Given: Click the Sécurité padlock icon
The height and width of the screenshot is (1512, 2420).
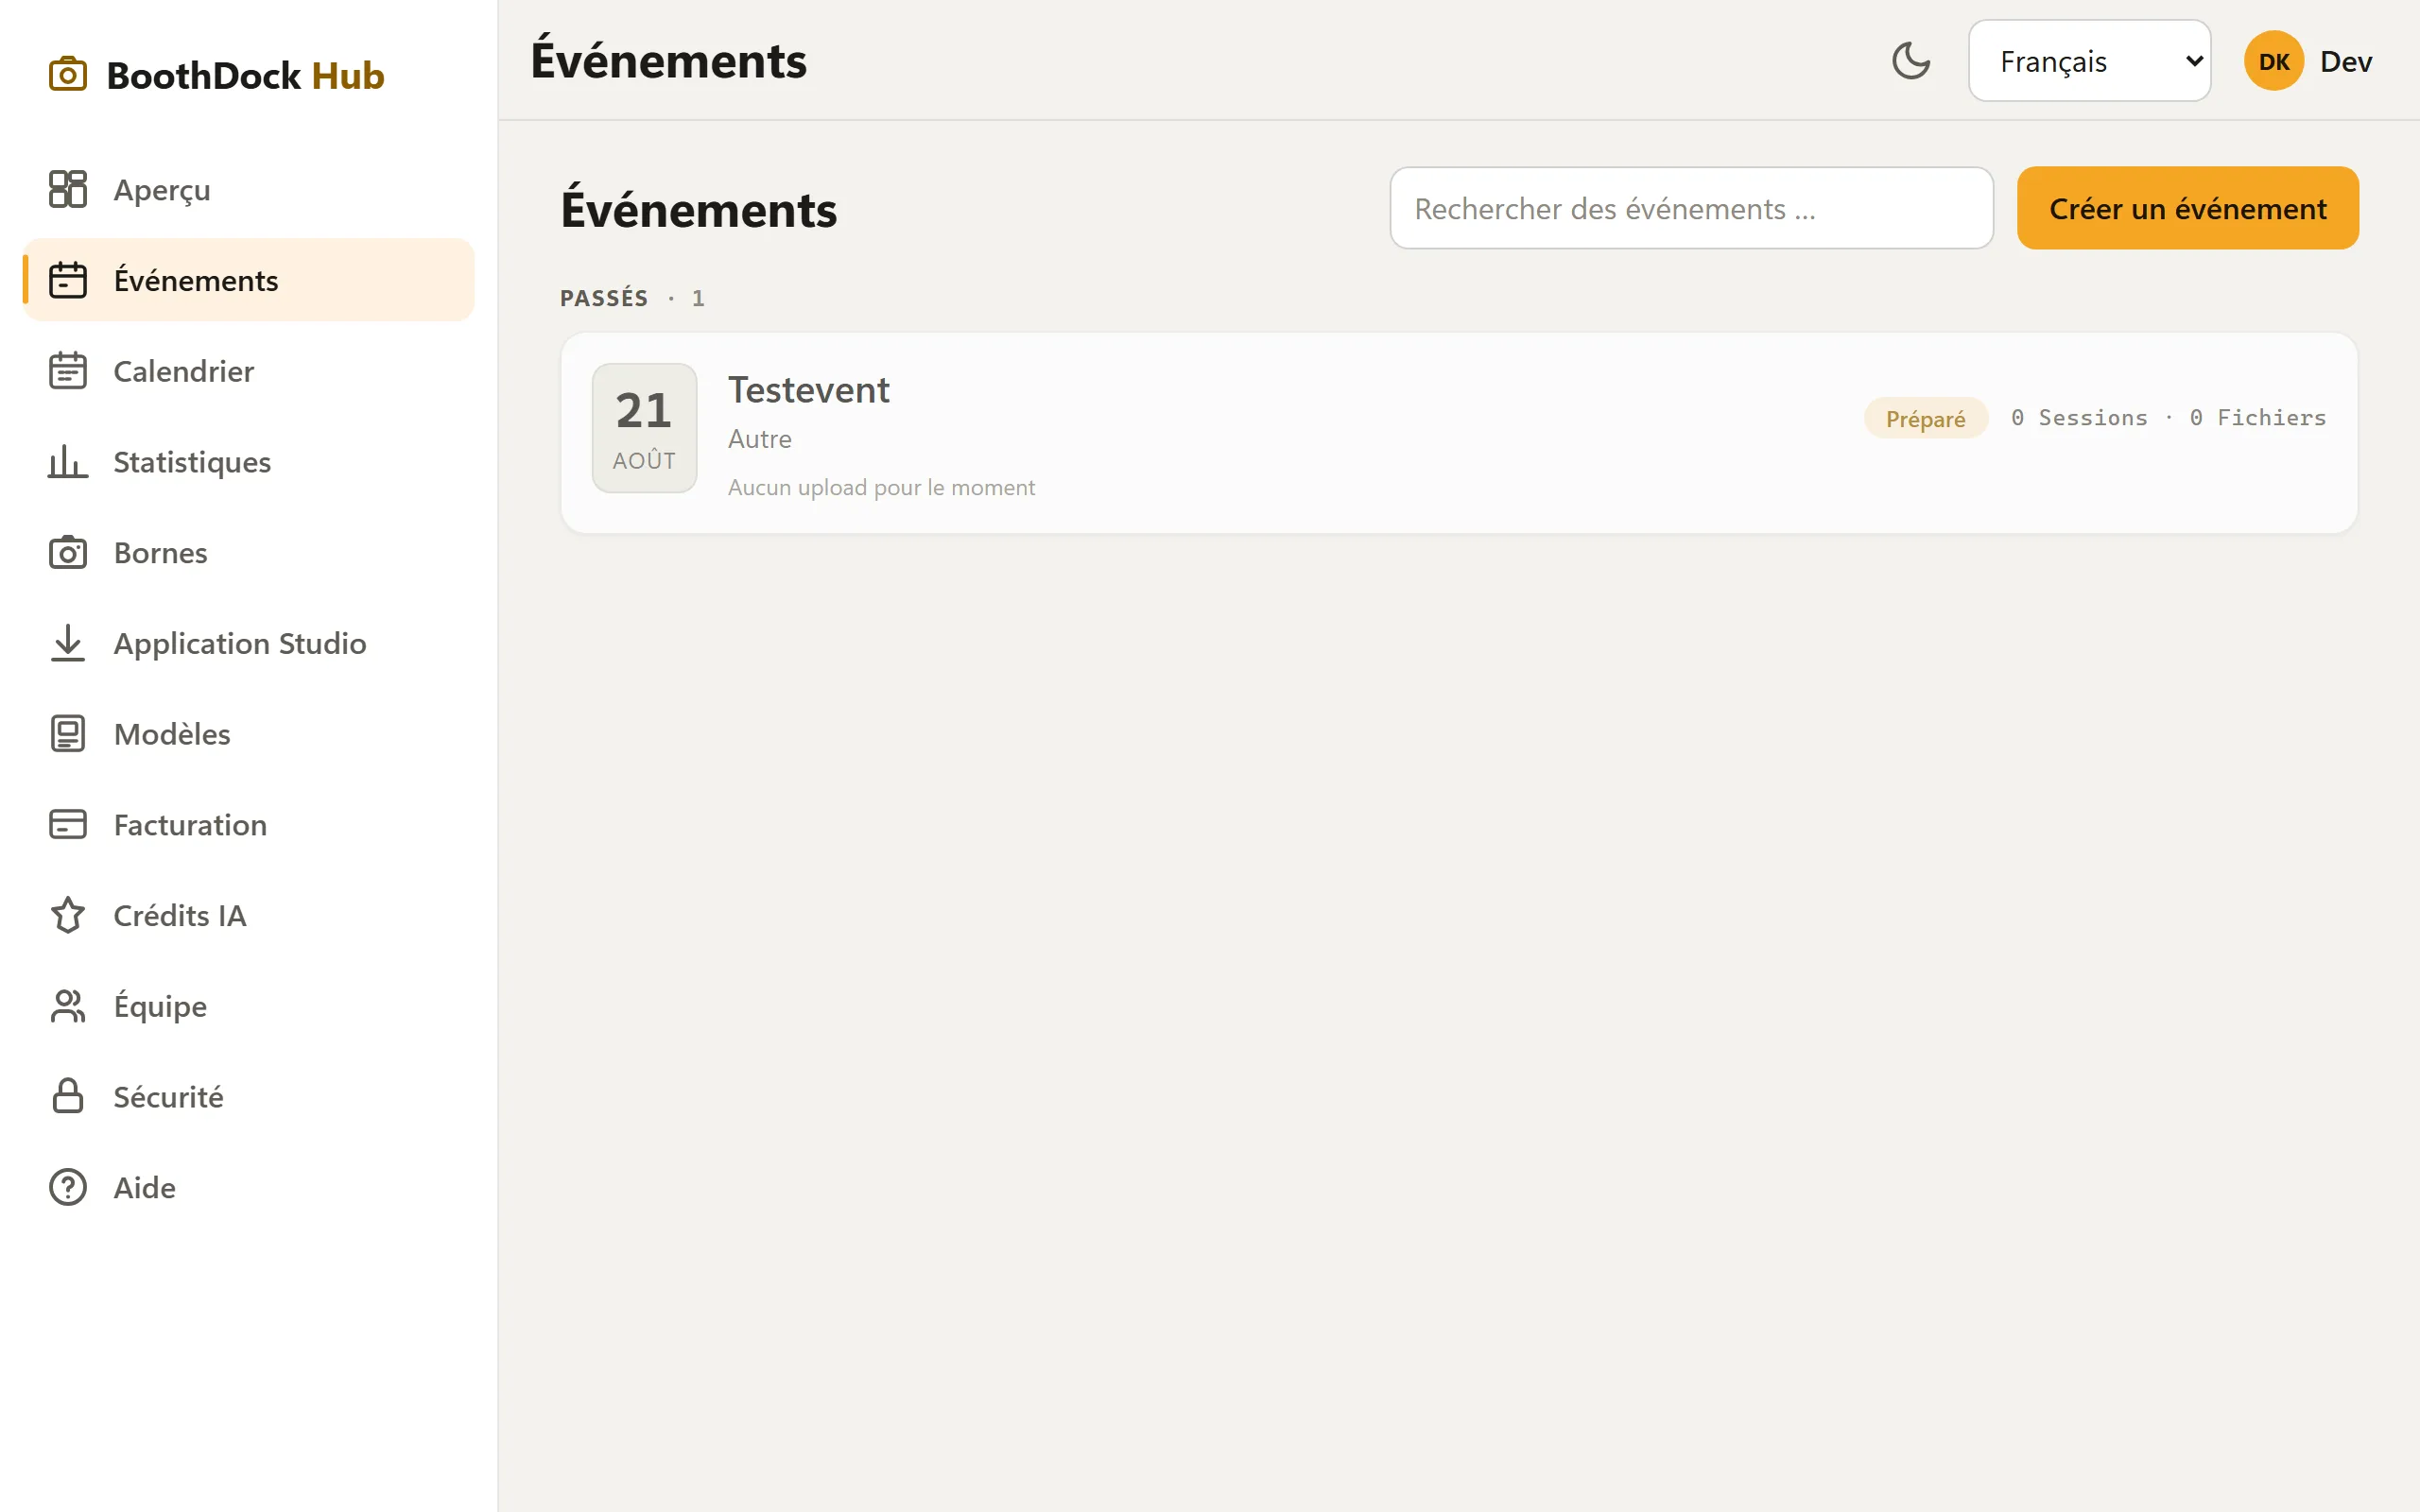Looking at the screenshot, I should 68,1097.
